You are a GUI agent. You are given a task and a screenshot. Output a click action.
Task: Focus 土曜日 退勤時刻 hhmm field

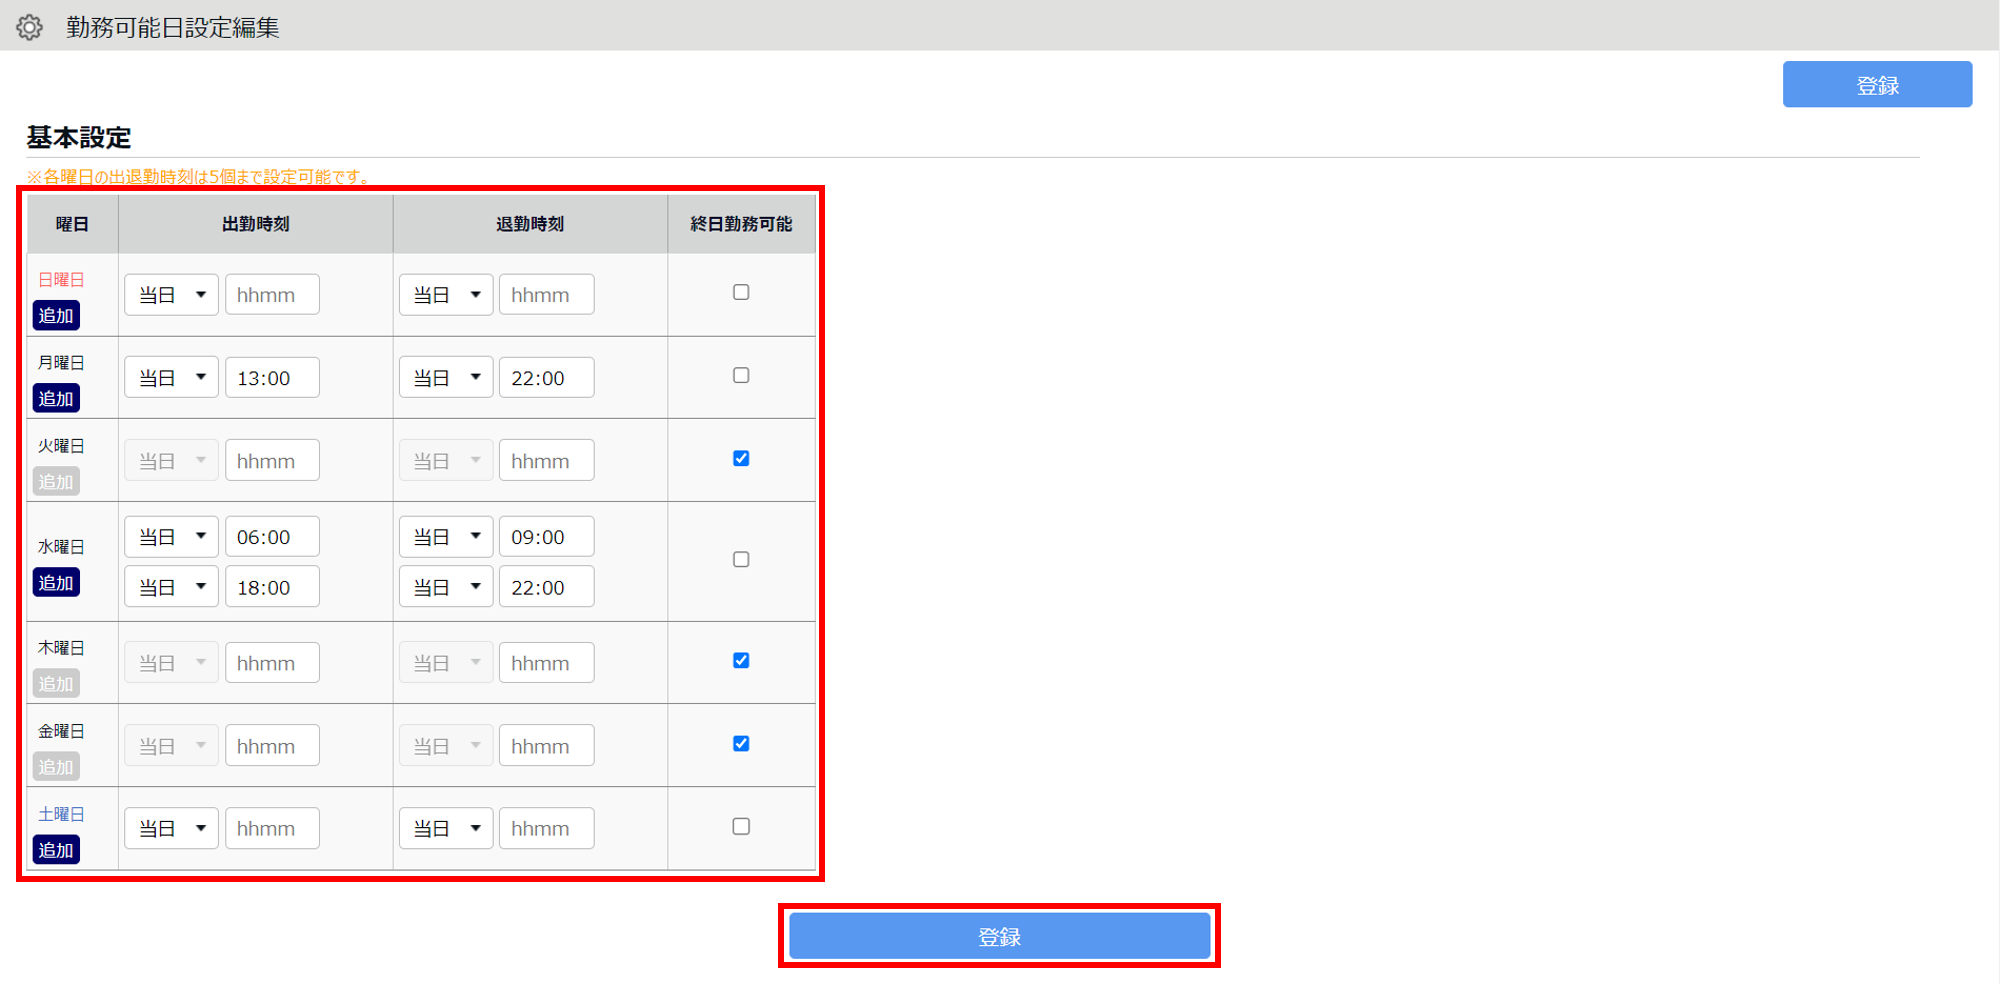point(547,829)
